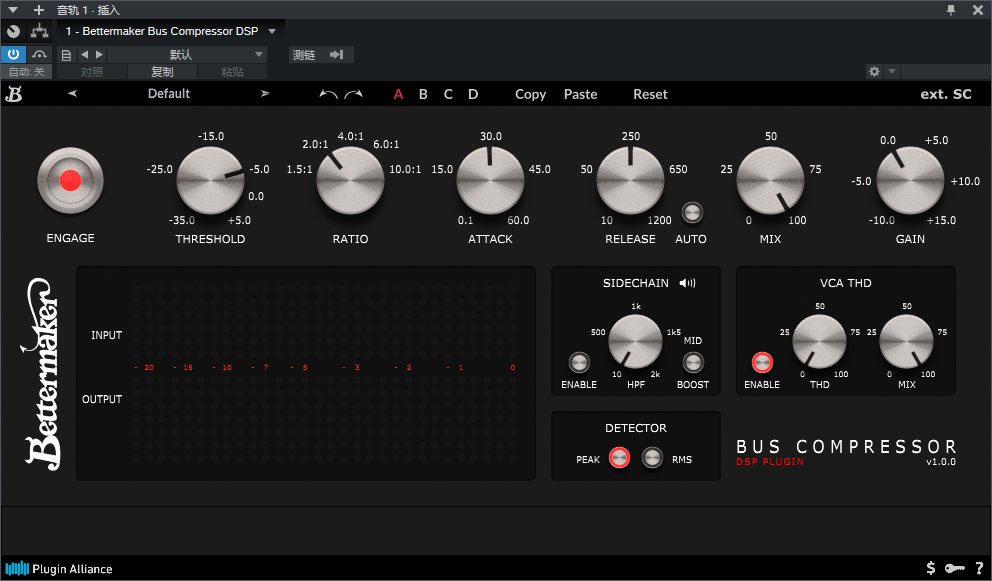992x581 pixels.
Task: Select the RMS detector button
Action: pos(652,458)
